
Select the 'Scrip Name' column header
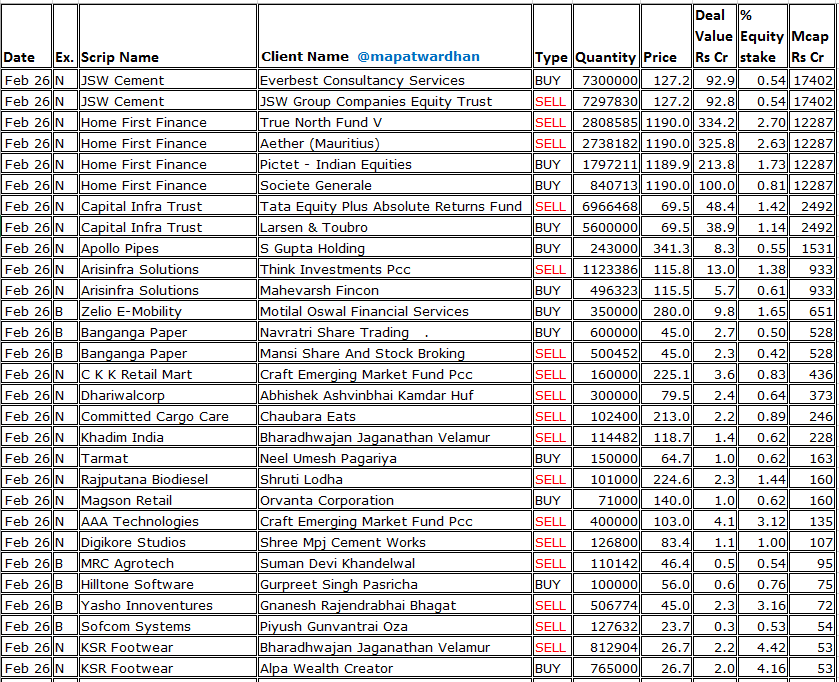pyautogui.click(x=167, y=36)
